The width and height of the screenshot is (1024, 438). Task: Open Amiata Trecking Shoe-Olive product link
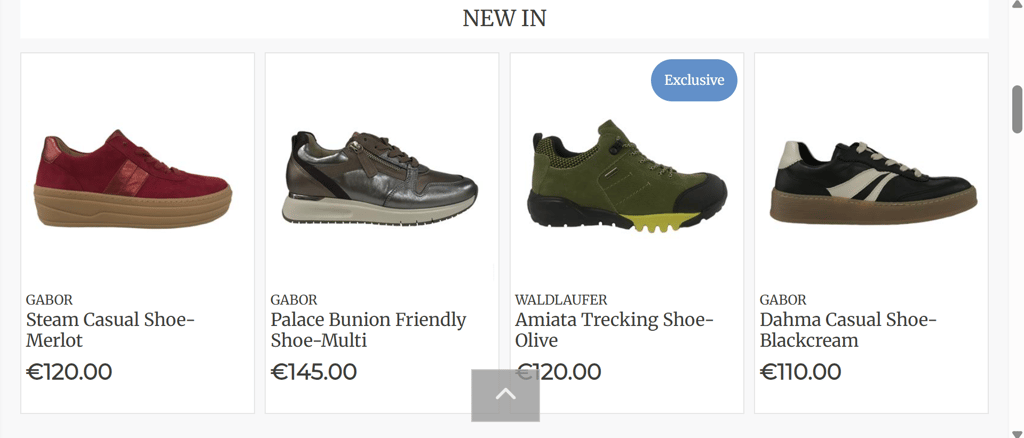point(614,330)
